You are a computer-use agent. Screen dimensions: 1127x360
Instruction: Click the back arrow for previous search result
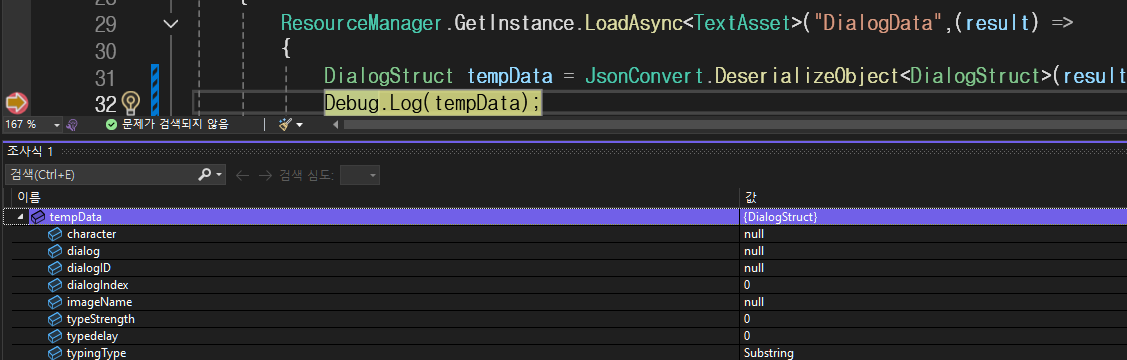(x=242, y=175)
